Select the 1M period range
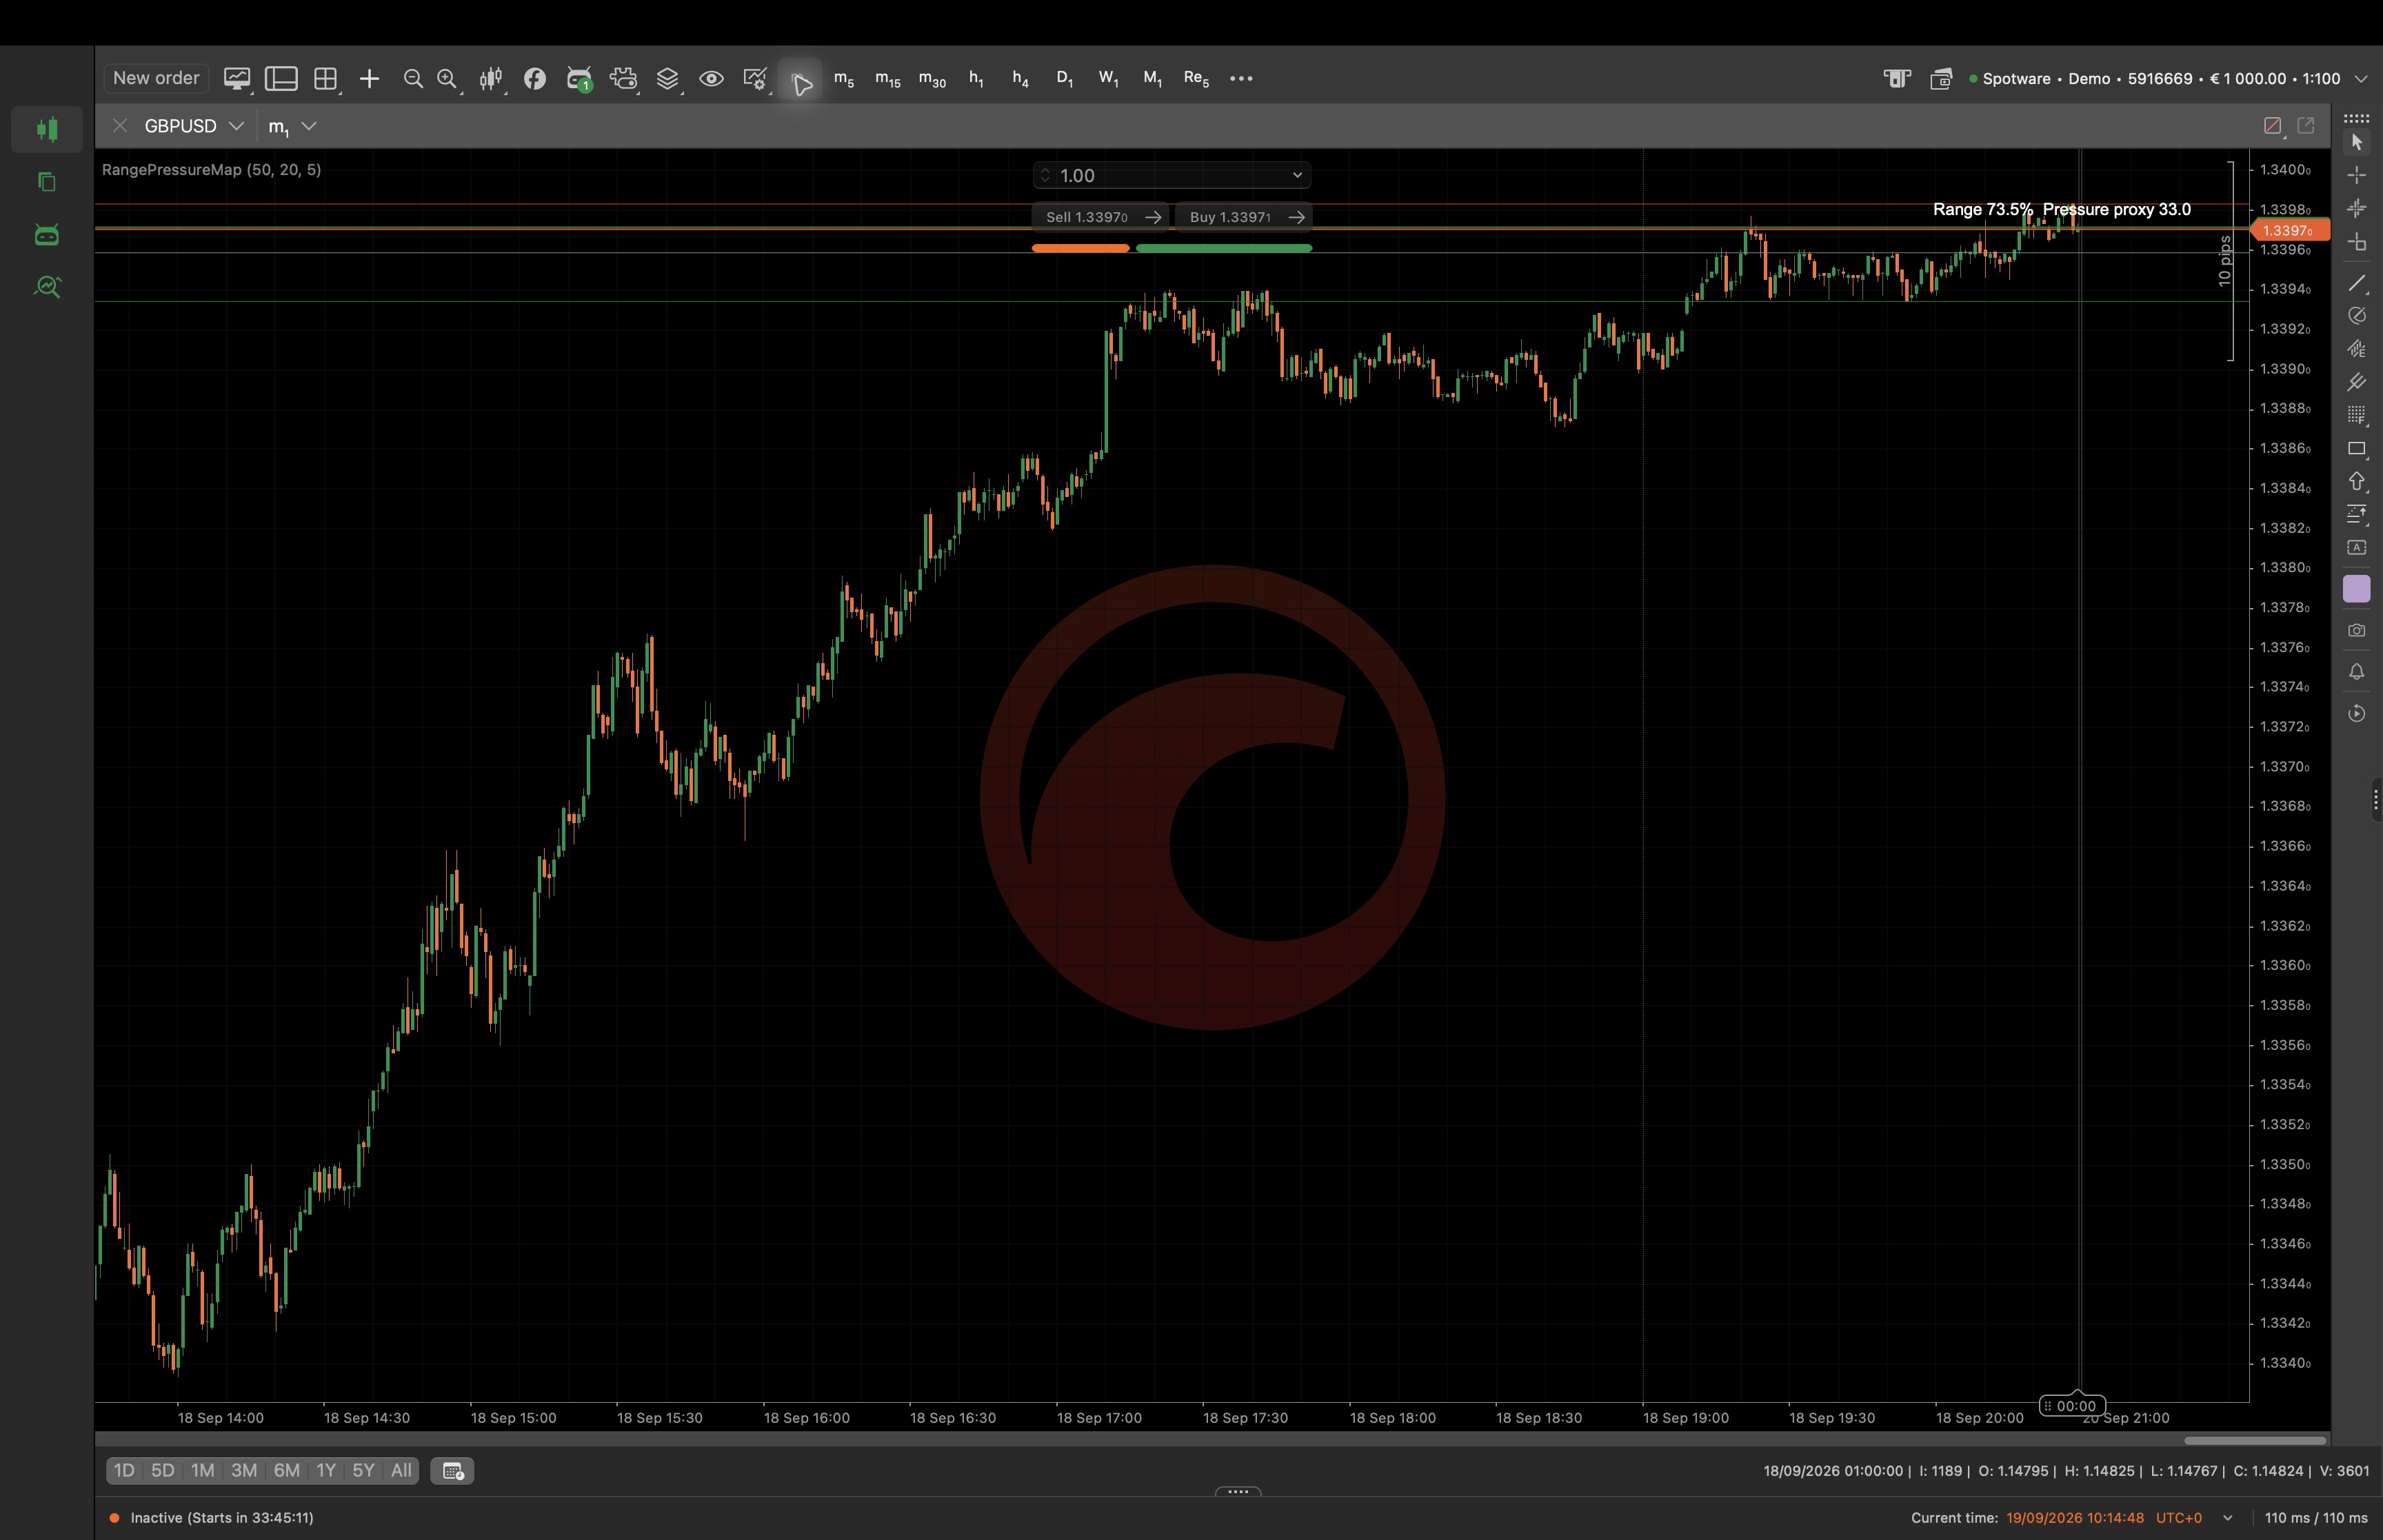The image size is (2383, 1540). point(203,1470)
